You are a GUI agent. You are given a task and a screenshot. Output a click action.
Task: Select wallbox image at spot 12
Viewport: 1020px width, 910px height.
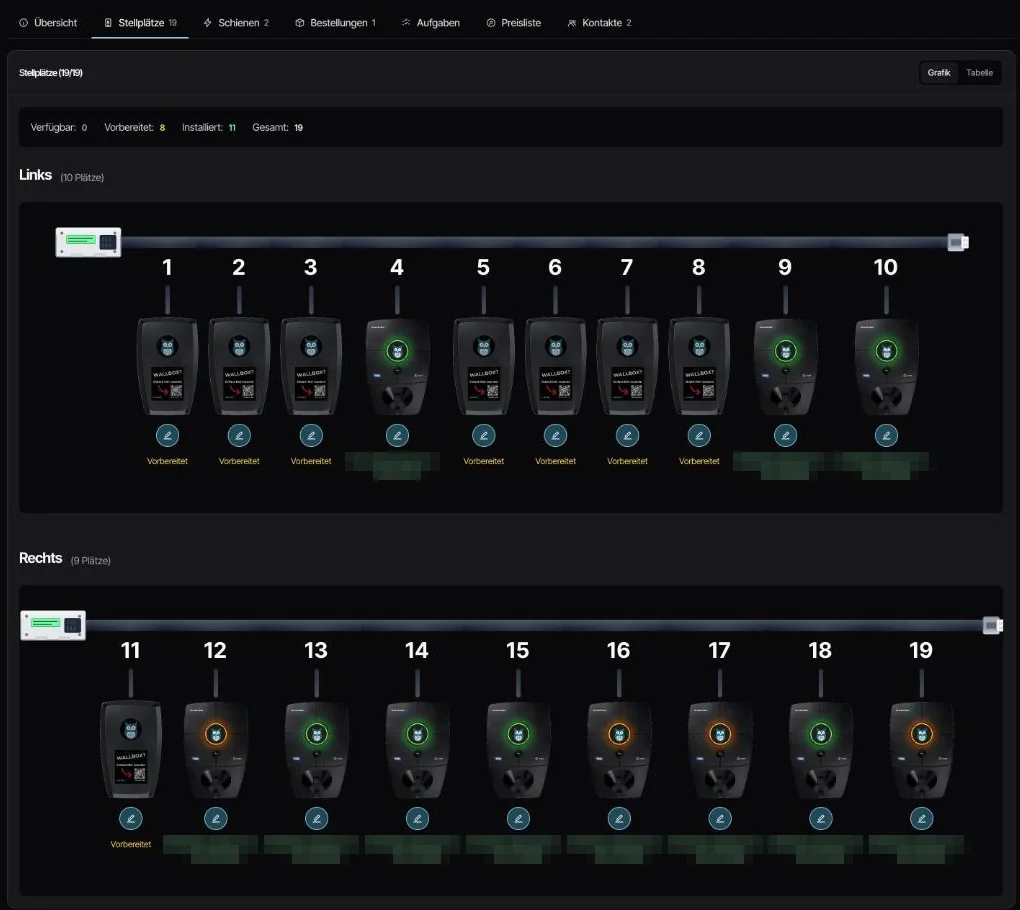215,749
